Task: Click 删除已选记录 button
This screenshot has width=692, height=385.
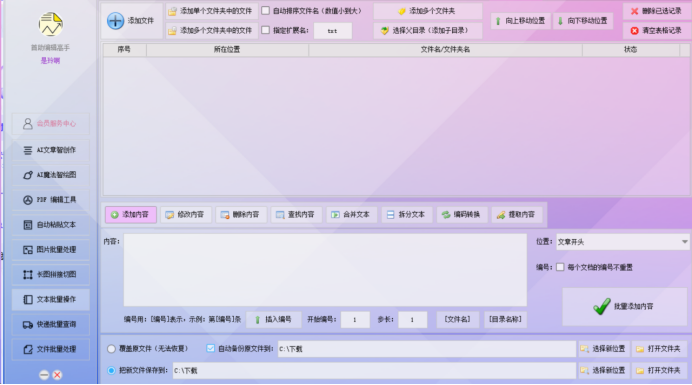Action: pos(657,11)
